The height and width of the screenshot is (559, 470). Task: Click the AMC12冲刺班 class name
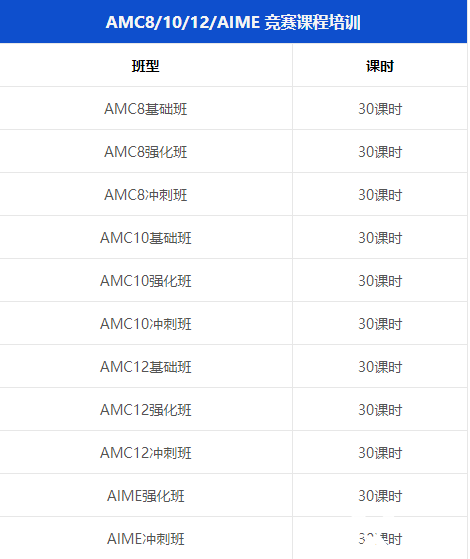145,453
